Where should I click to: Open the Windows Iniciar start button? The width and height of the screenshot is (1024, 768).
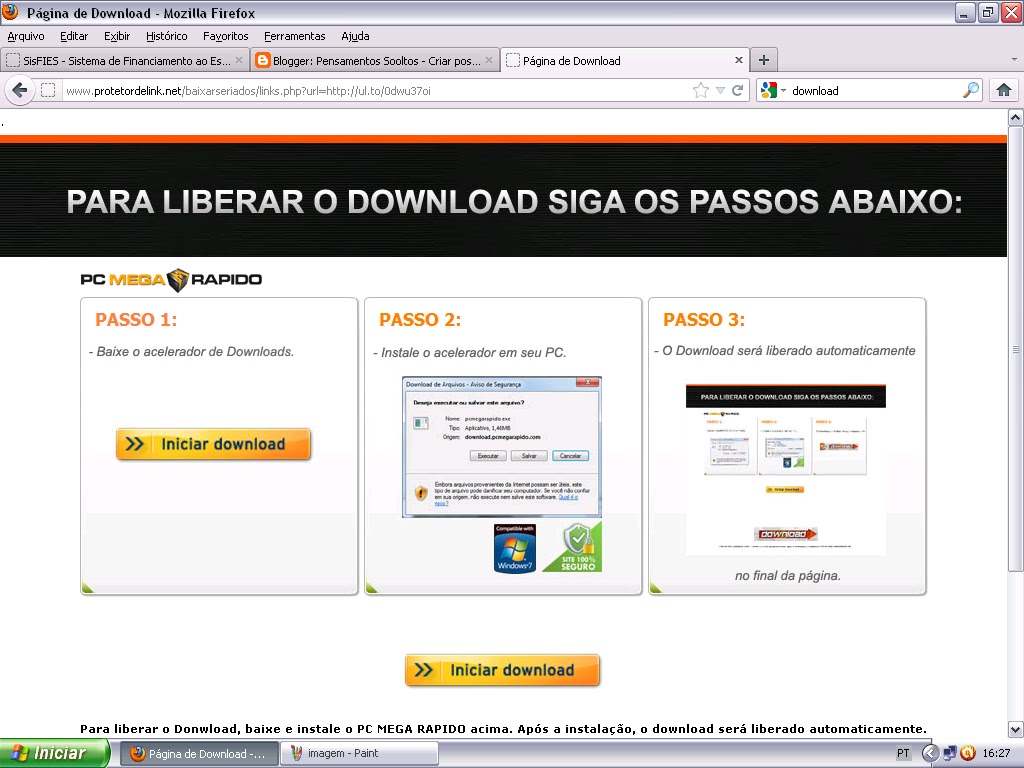pos(55,753)
